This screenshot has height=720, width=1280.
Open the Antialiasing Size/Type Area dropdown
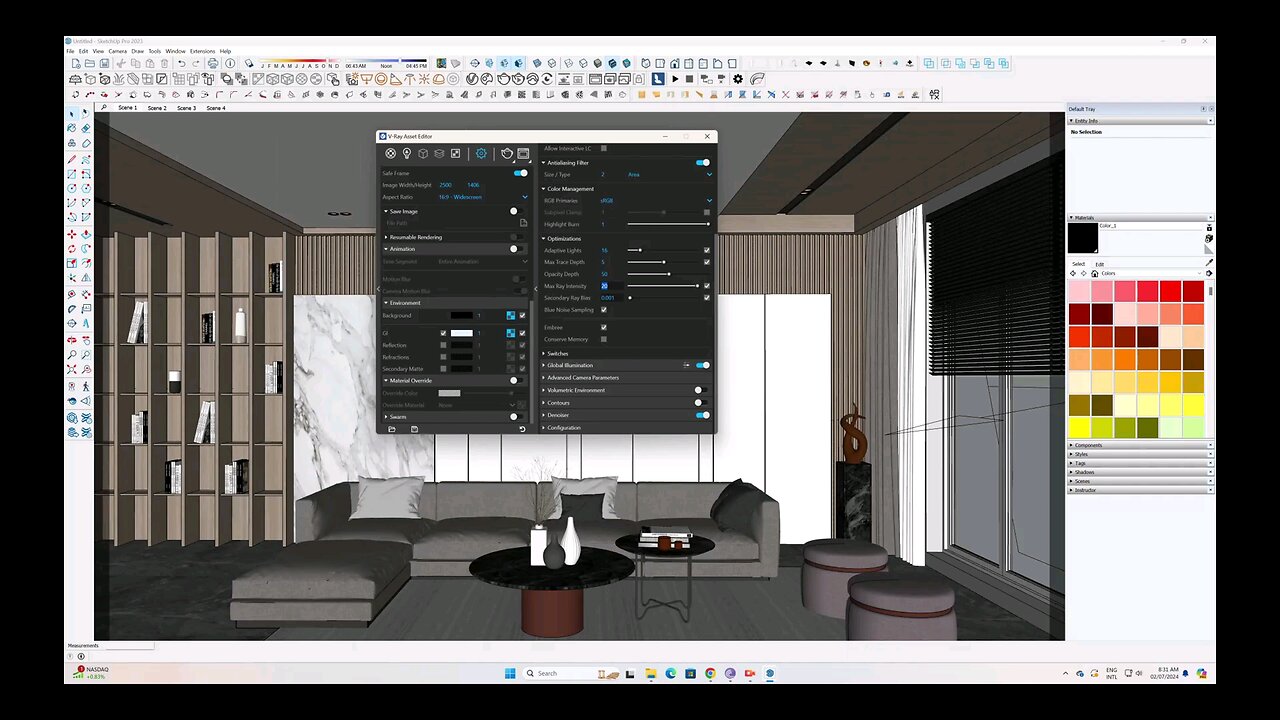670,174
